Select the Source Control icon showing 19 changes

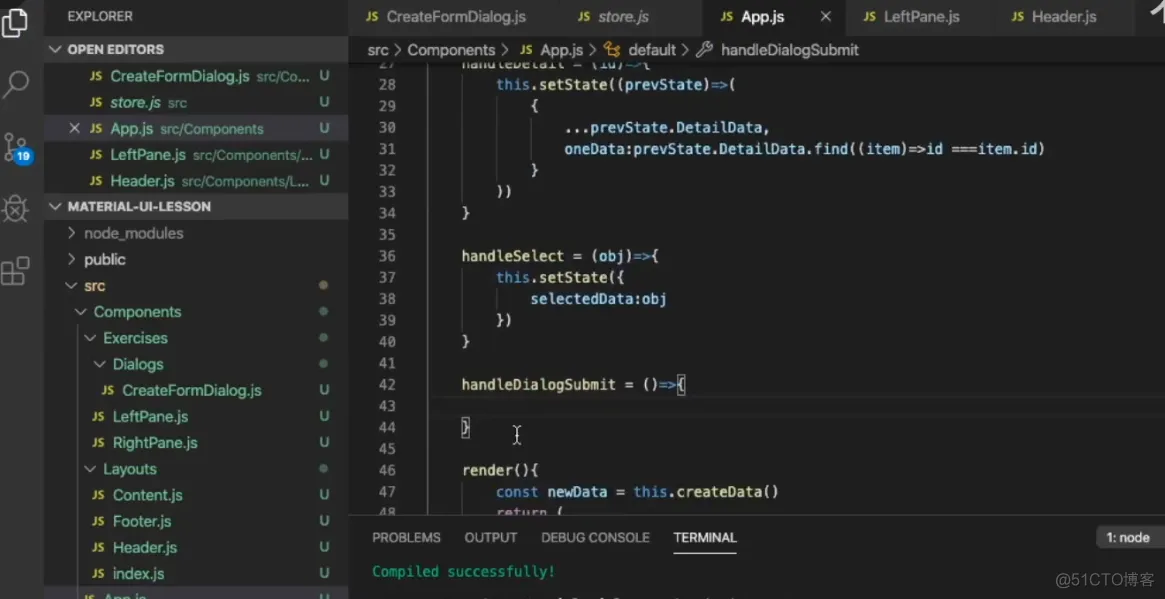16,145
